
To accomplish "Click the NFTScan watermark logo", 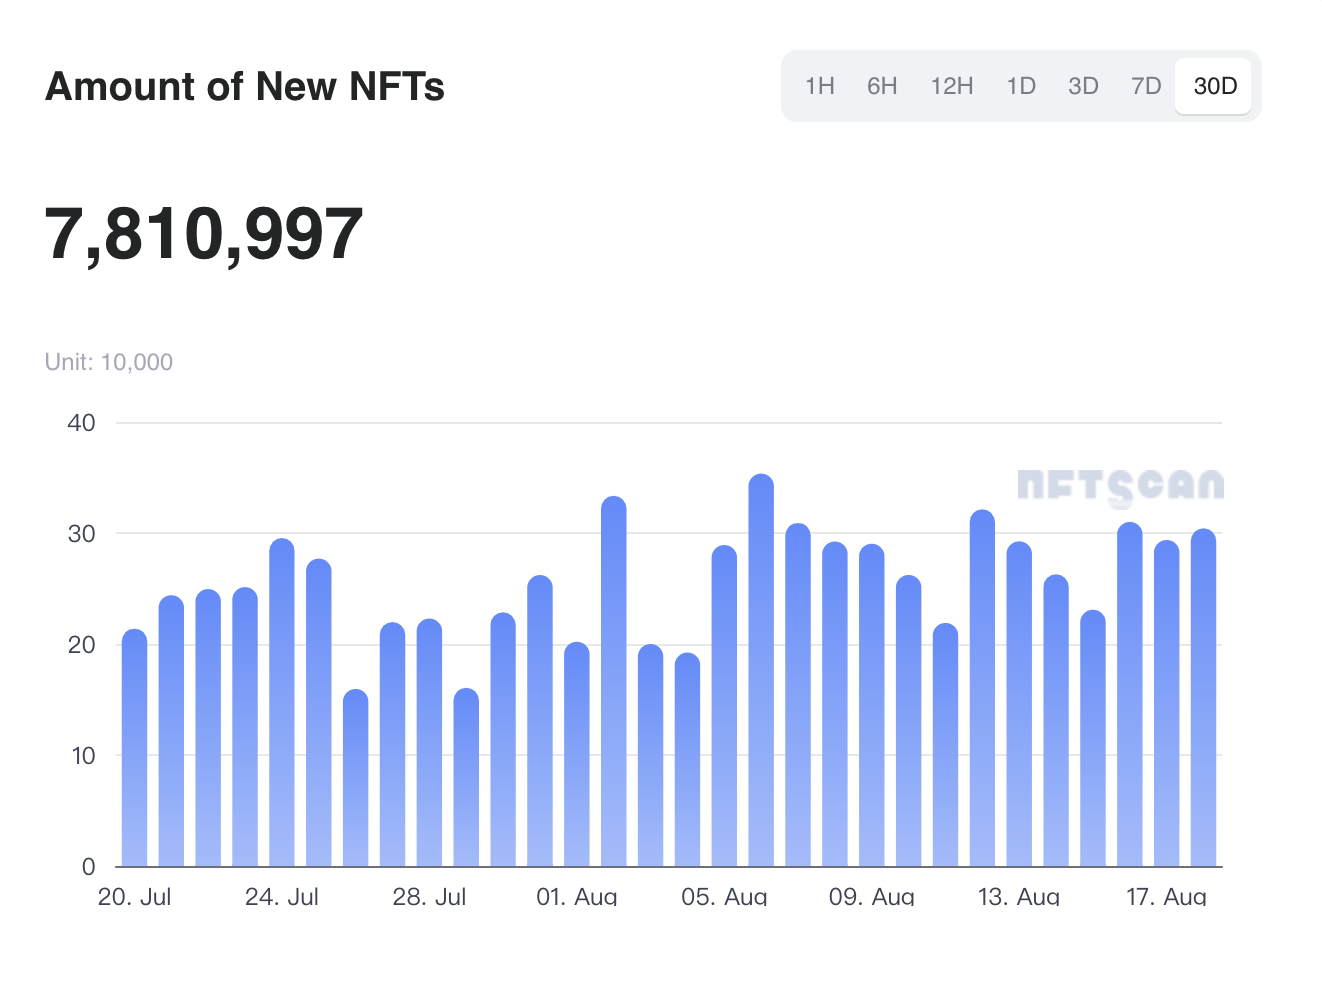I will [1120, 486].
